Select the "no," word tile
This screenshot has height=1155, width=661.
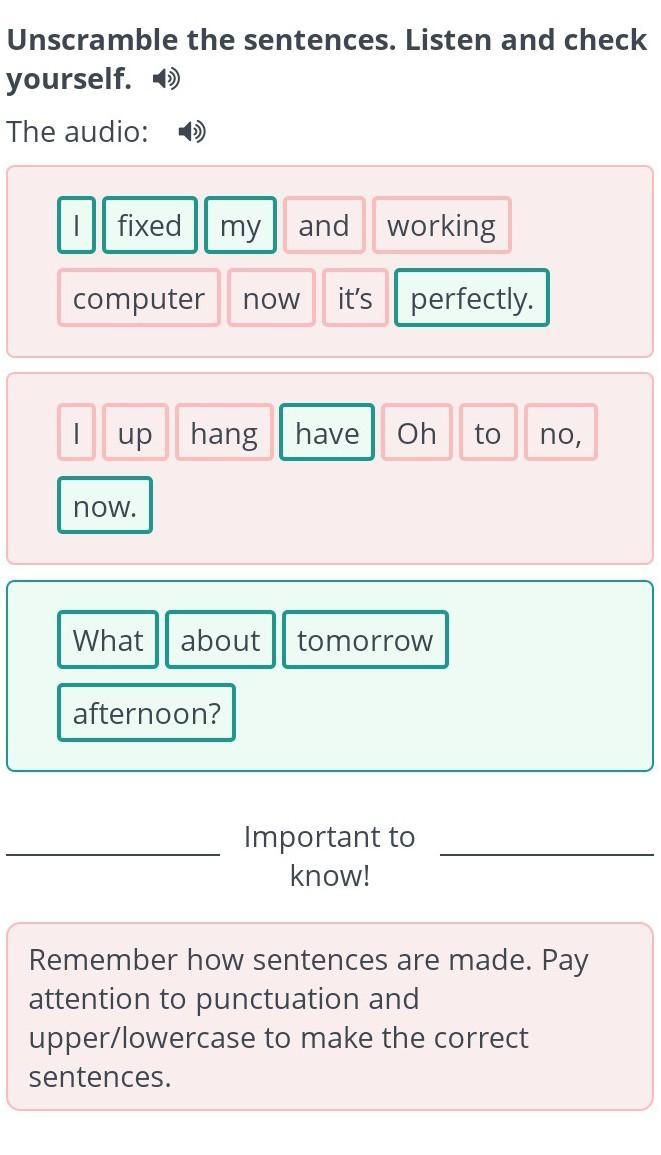pos(560,433)
